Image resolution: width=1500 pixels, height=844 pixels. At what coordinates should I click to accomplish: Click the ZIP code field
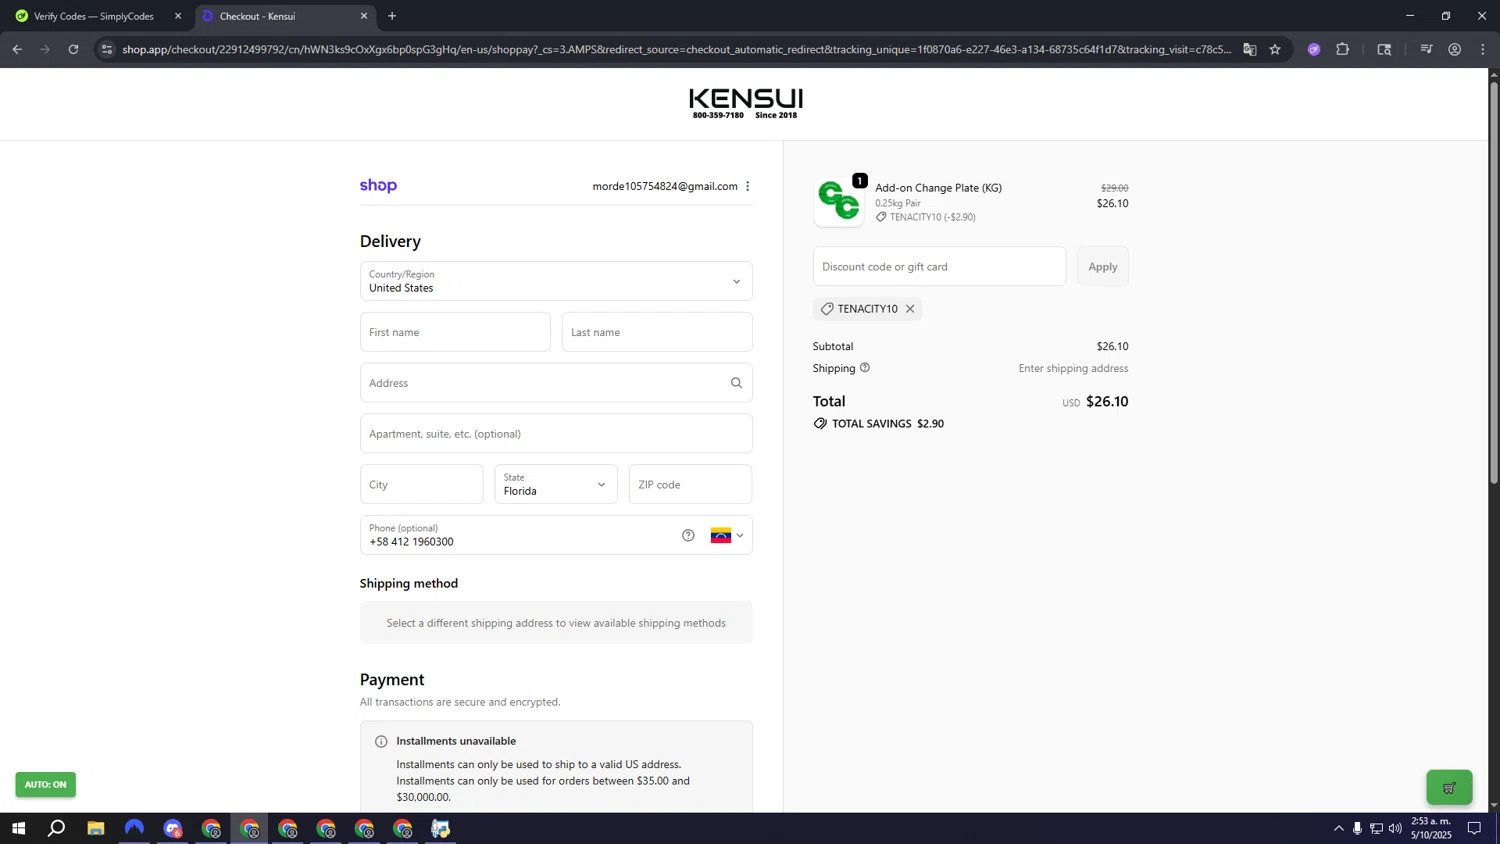click(x=690, y=484)
